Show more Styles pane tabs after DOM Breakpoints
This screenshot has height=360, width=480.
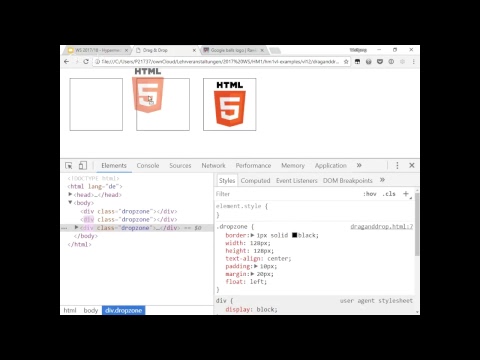382,180
